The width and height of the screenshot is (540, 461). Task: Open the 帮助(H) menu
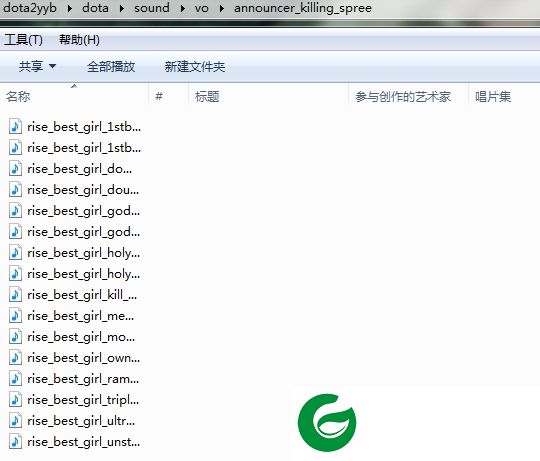tap(79, 40)
